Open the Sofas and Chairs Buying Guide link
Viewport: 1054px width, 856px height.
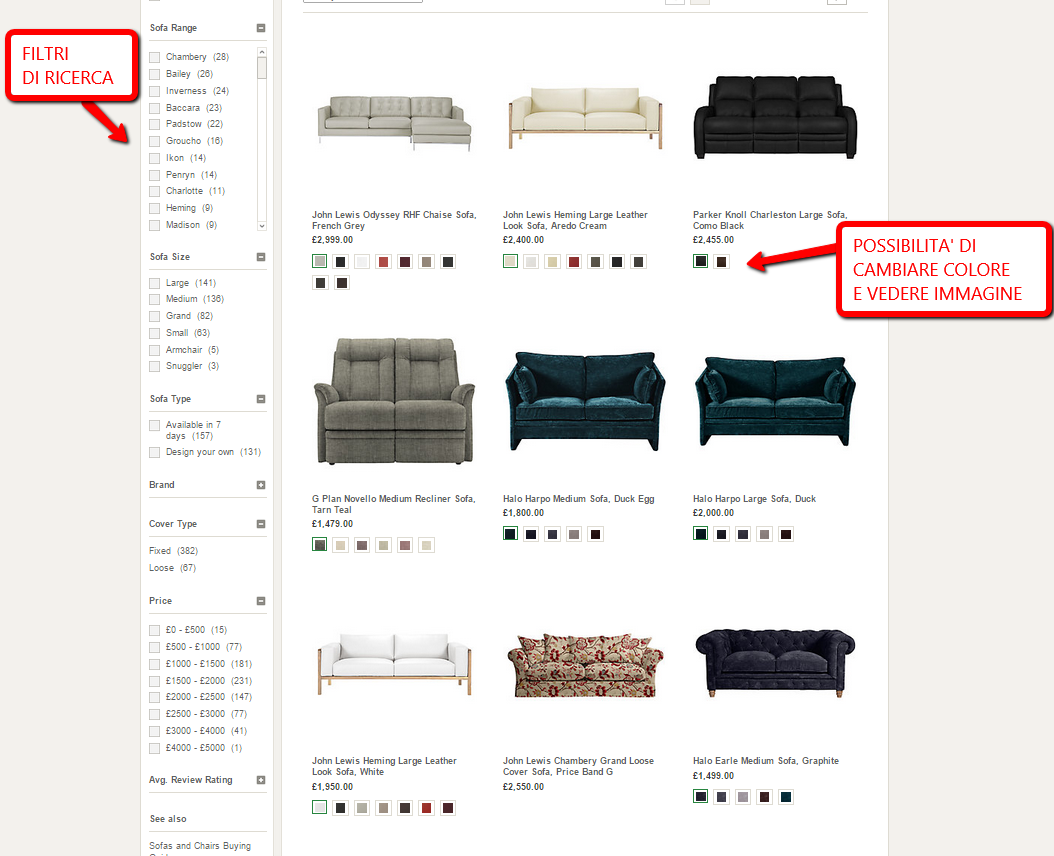click(x=200, y=846)
